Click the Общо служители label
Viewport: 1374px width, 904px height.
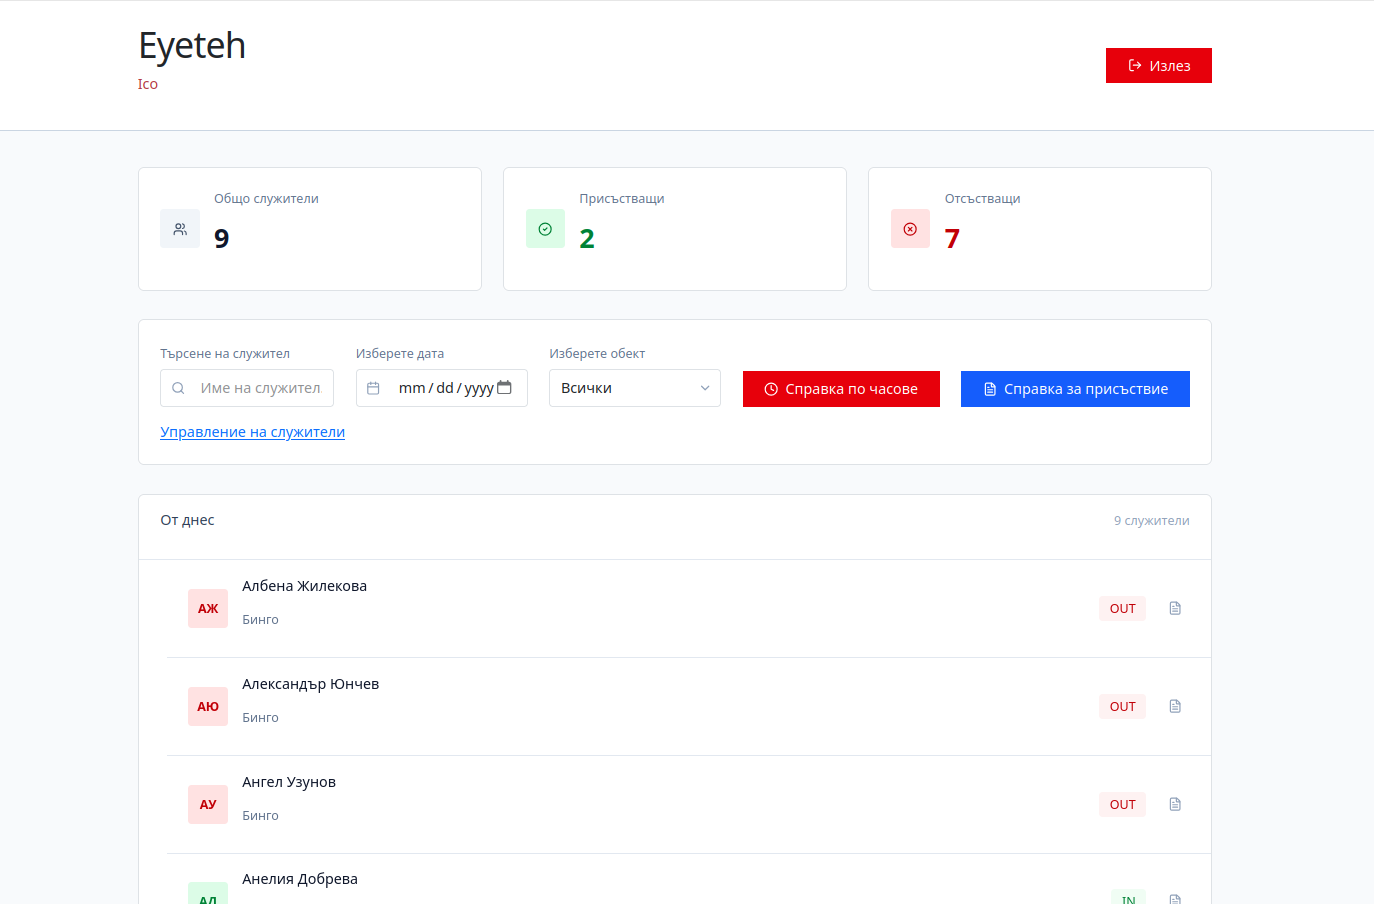266,199
